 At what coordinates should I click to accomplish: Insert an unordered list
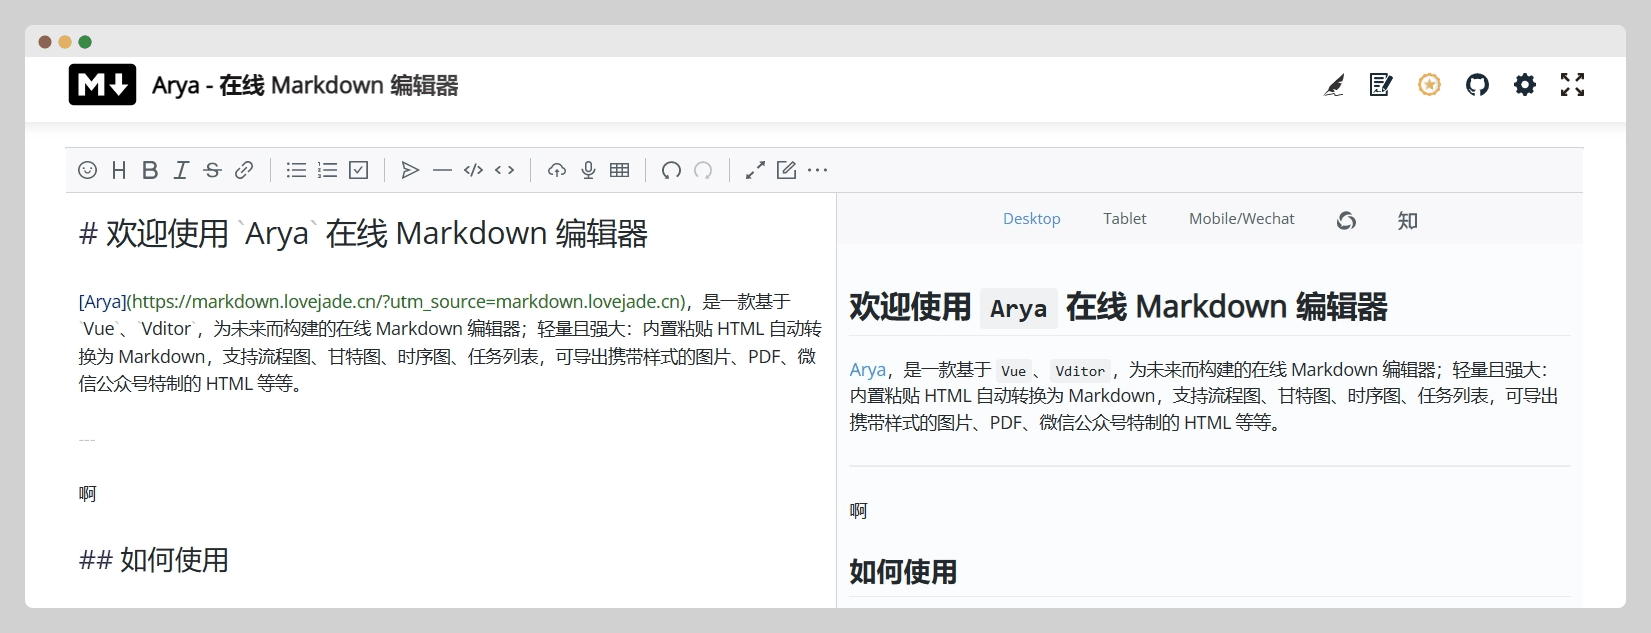coord(296,170)
